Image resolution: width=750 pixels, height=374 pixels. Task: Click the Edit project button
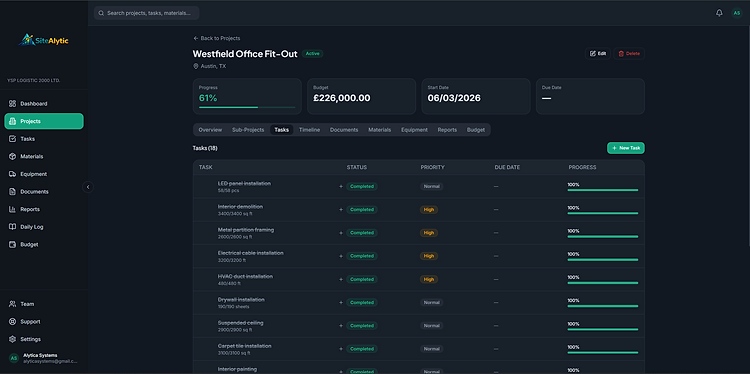coord(598,54)
